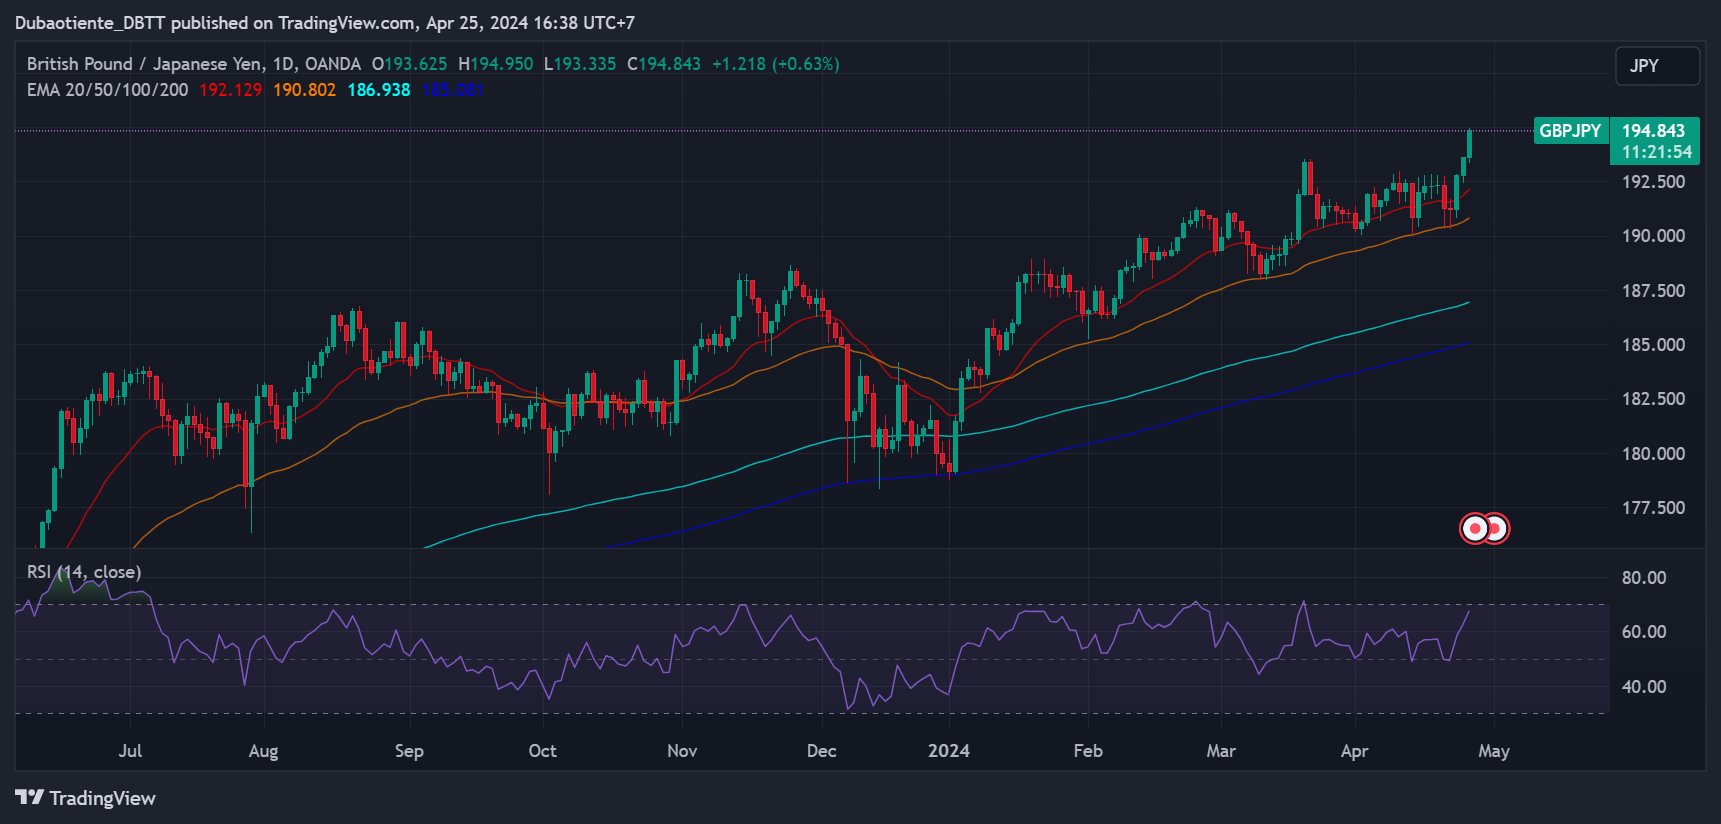Click the May label on time axis
Screen dimensions: 1721x824
point(1494,751)
